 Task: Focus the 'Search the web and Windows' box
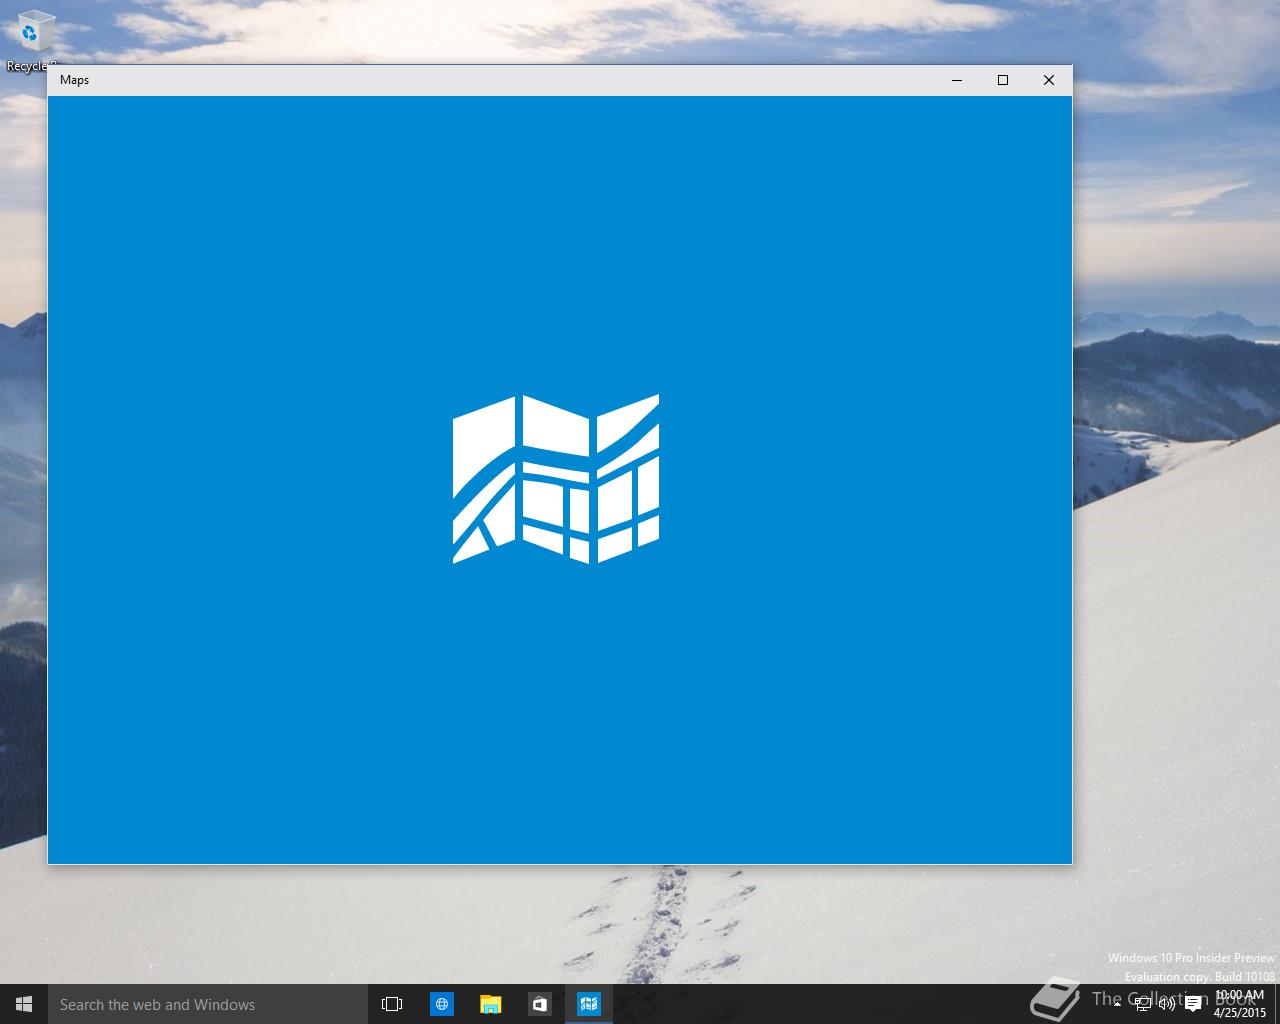point(208,1004)
